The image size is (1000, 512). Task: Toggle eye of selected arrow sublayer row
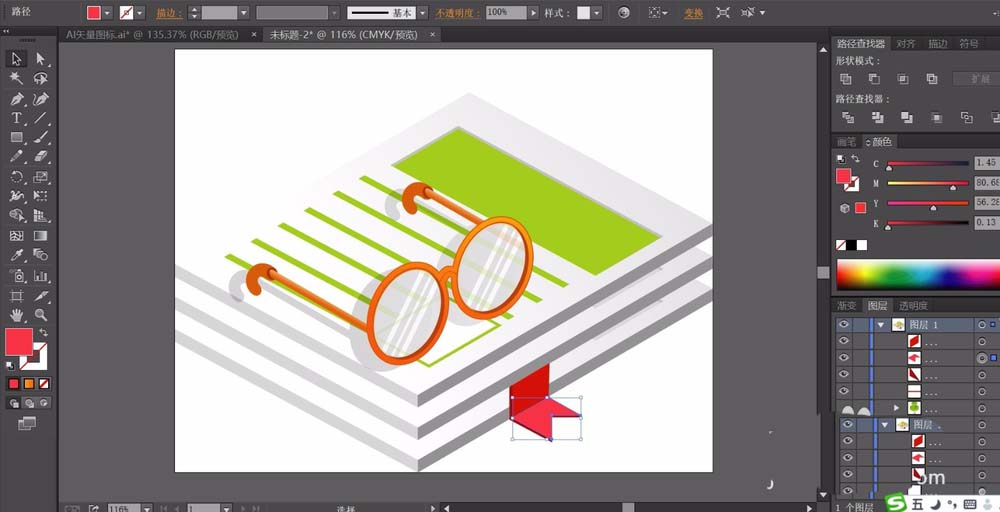click(844, 358)
